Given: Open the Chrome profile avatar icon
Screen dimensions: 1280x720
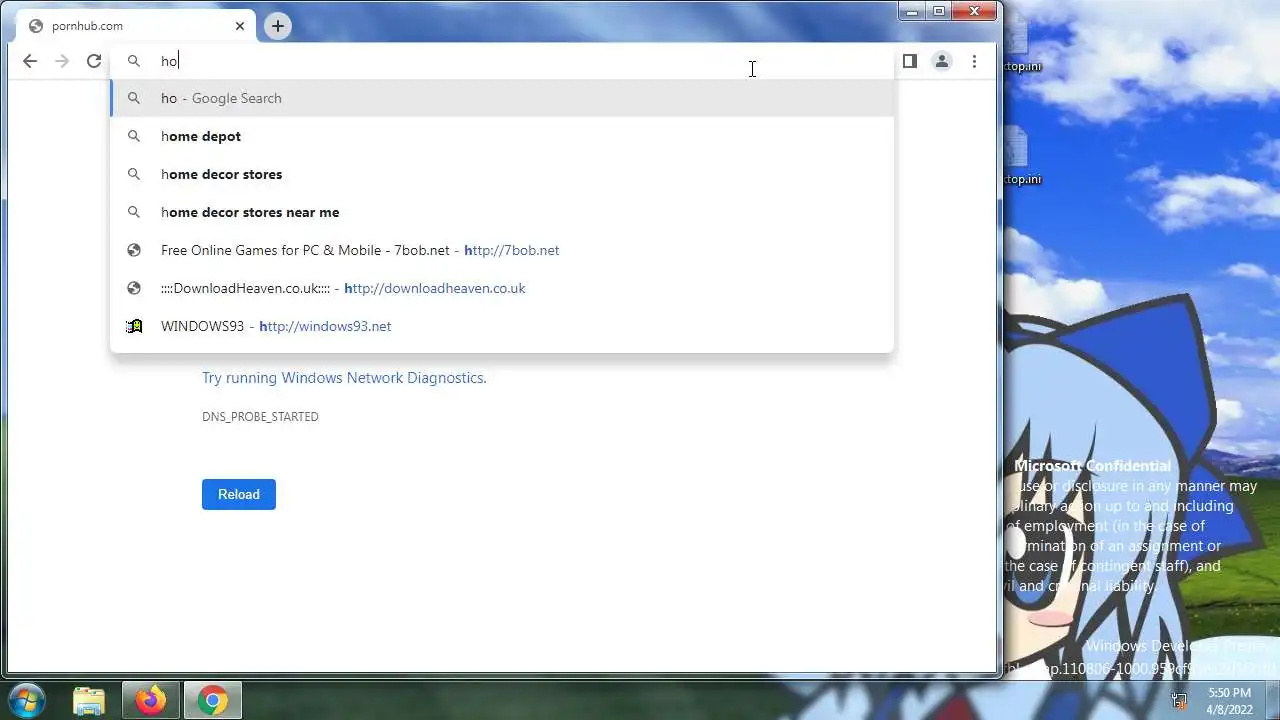Looking at the screenshot, I should click(942, 61).
